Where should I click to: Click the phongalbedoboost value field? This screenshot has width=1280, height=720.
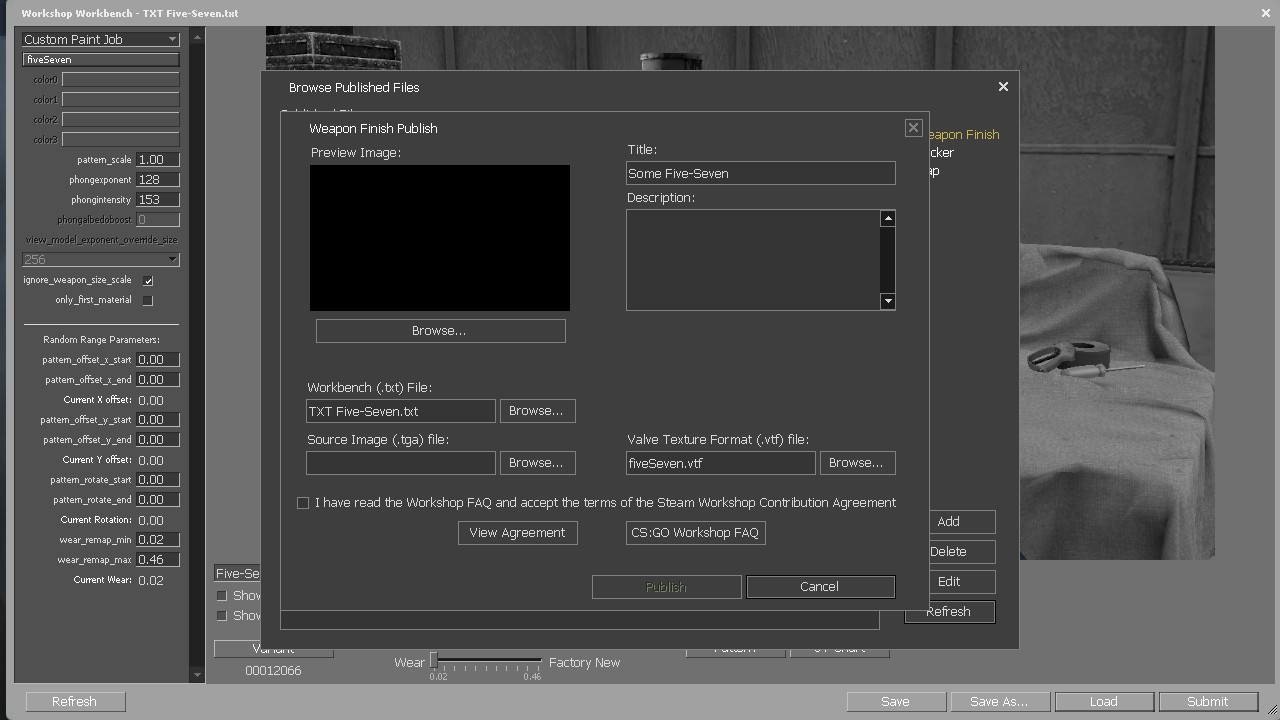158,219
